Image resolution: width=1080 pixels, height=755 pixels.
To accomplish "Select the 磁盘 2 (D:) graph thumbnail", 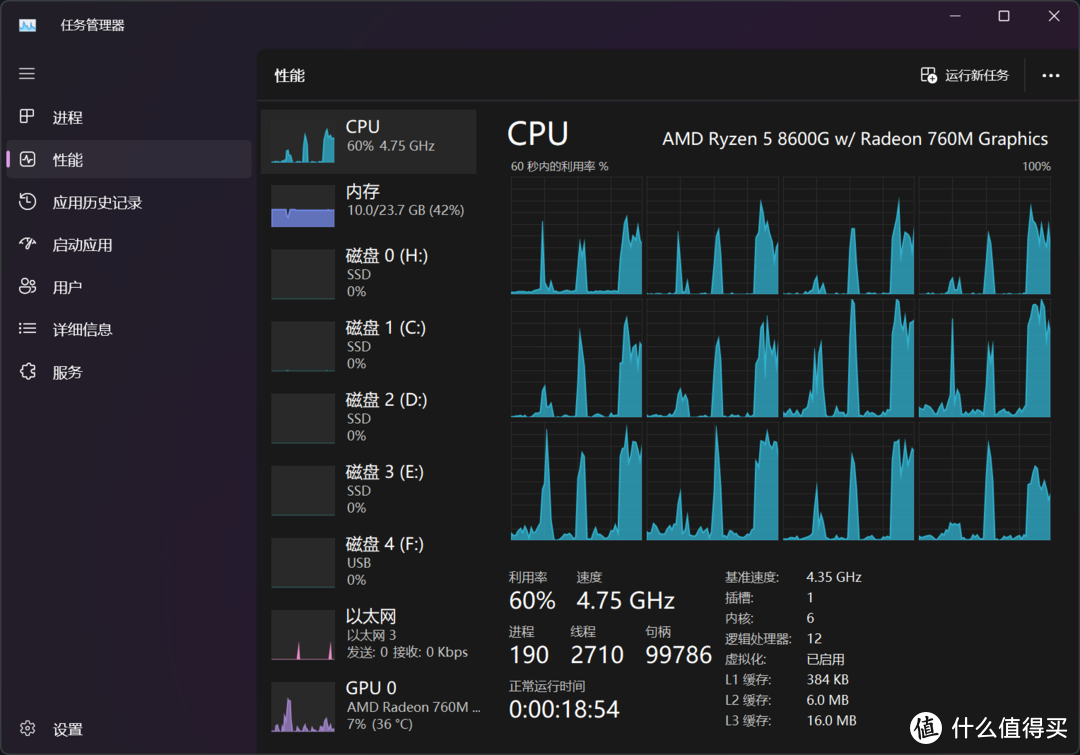I will [302, 418].
